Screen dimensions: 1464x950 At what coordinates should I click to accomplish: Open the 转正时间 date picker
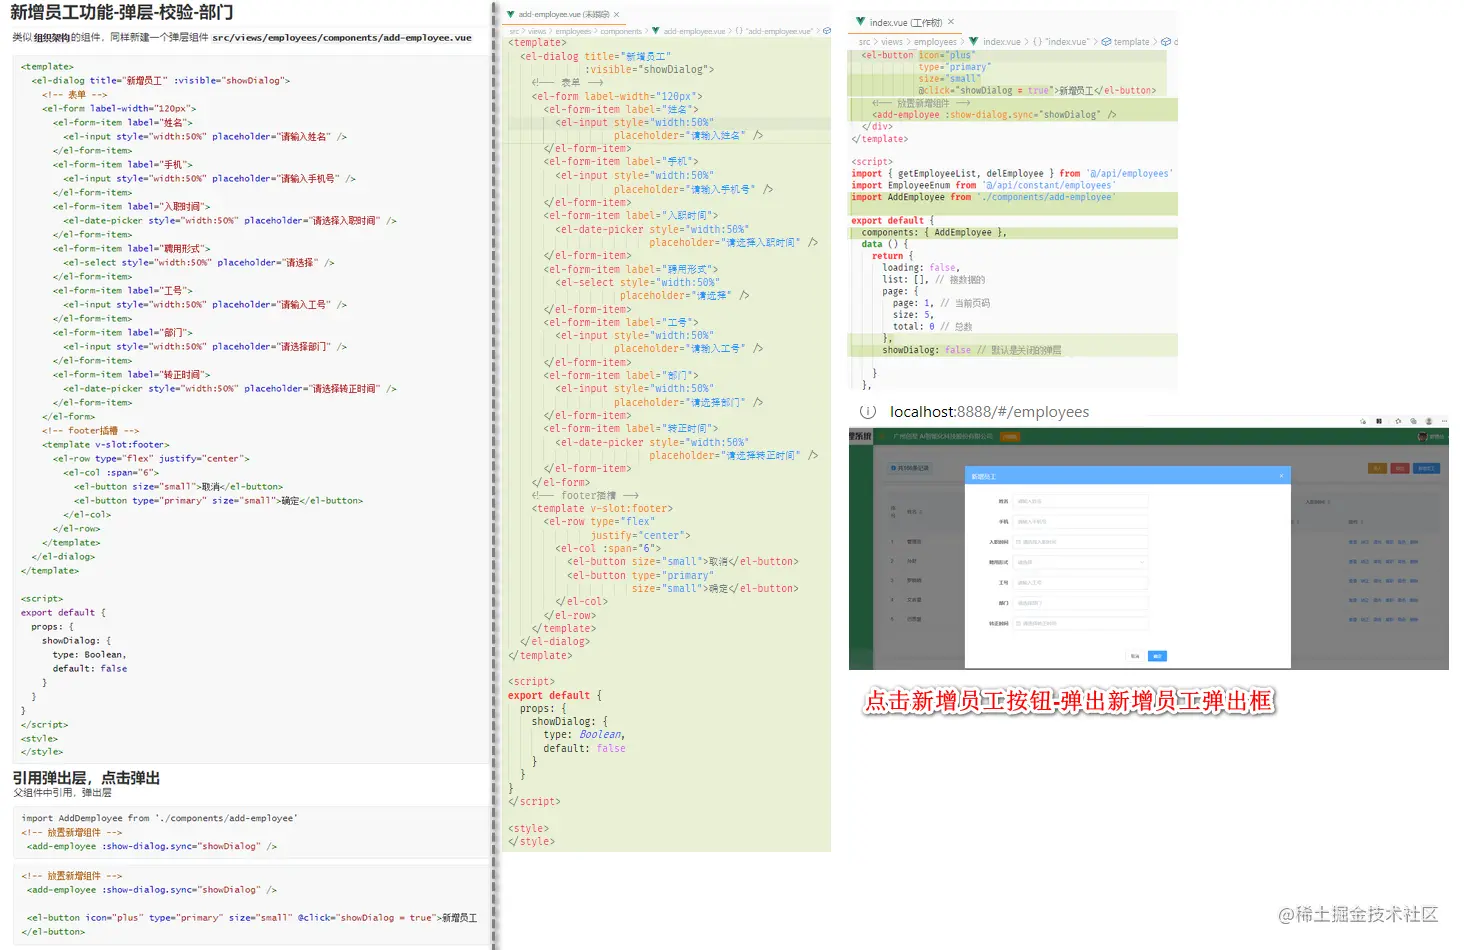pos(1081,623)
